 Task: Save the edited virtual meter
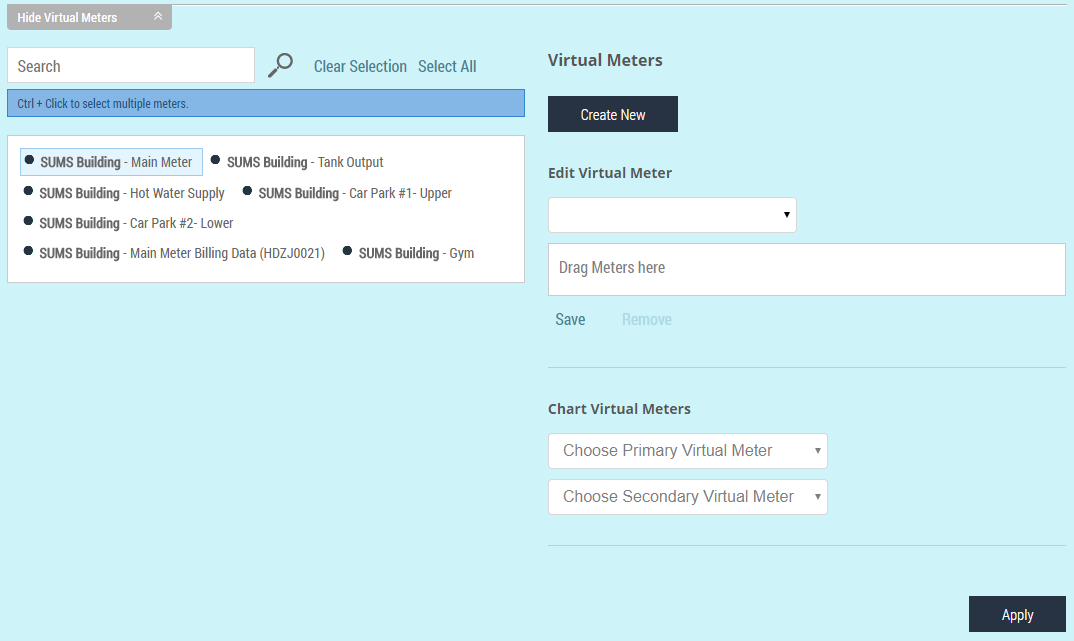(x=570, y=318)
